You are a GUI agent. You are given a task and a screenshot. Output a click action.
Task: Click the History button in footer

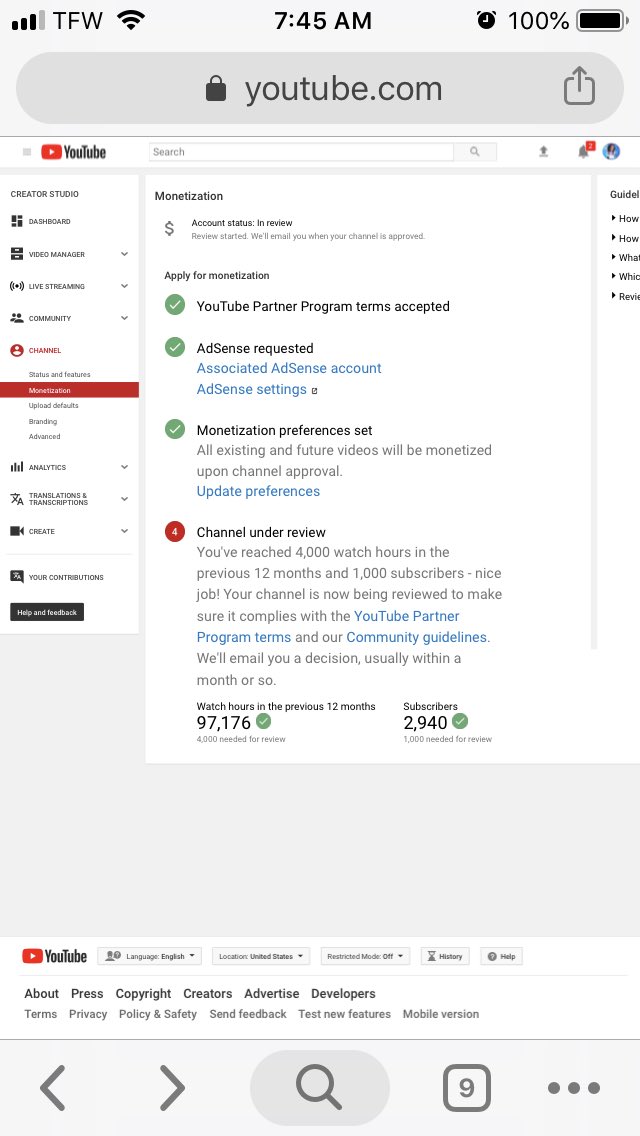[x=444, y=956]
